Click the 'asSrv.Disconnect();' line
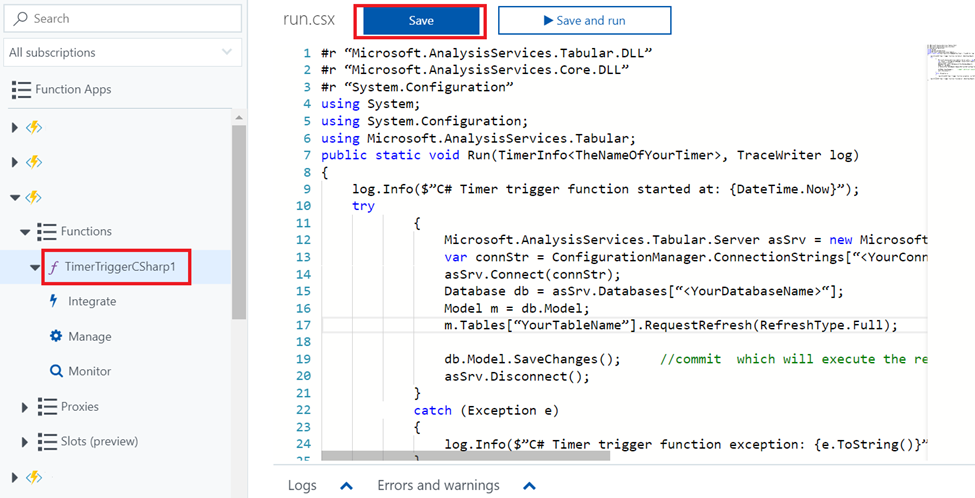The image size is (975, 498). 517,376
